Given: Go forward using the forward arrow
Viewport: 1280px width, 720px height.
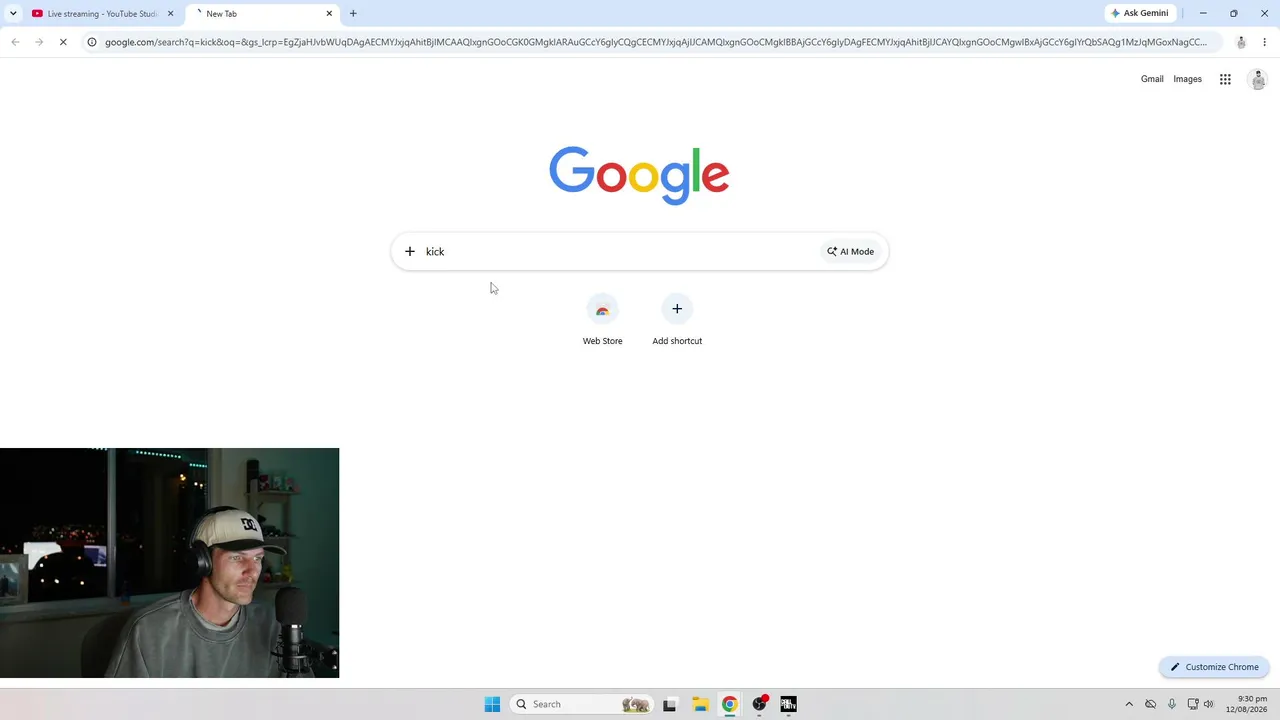Looking at the screenshot, I should click(x=39, y=42).
